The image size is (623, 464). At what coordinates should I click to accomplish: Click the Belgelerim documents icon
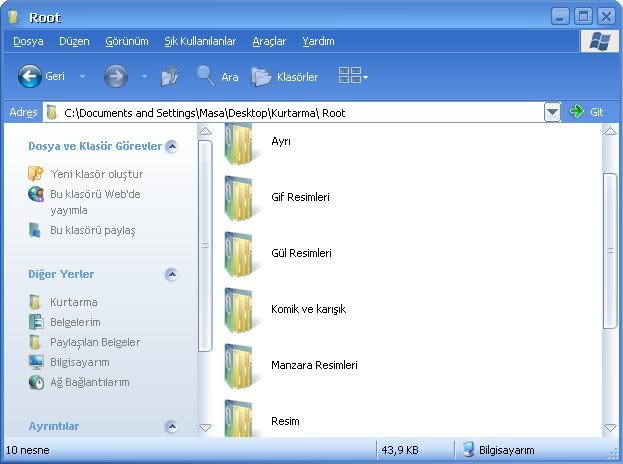click(36, 322)
